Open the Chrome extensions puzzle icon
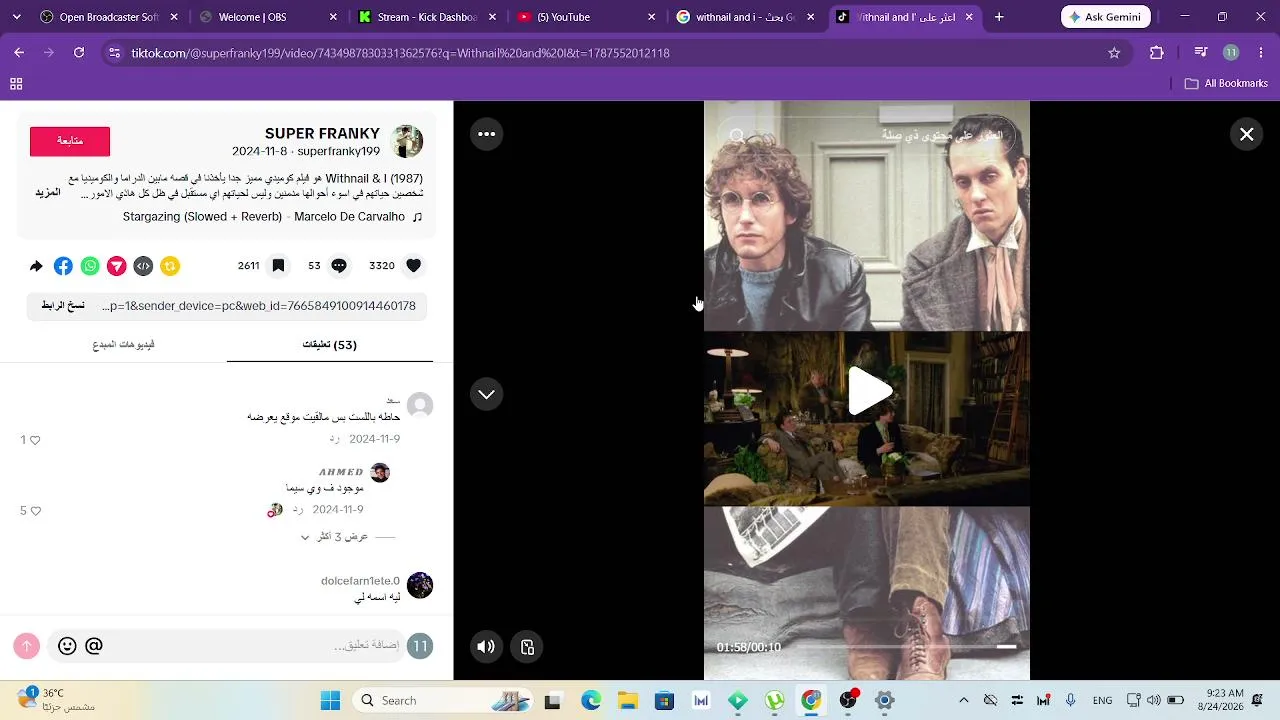The image size is (1280, 720). (1157, 53)
